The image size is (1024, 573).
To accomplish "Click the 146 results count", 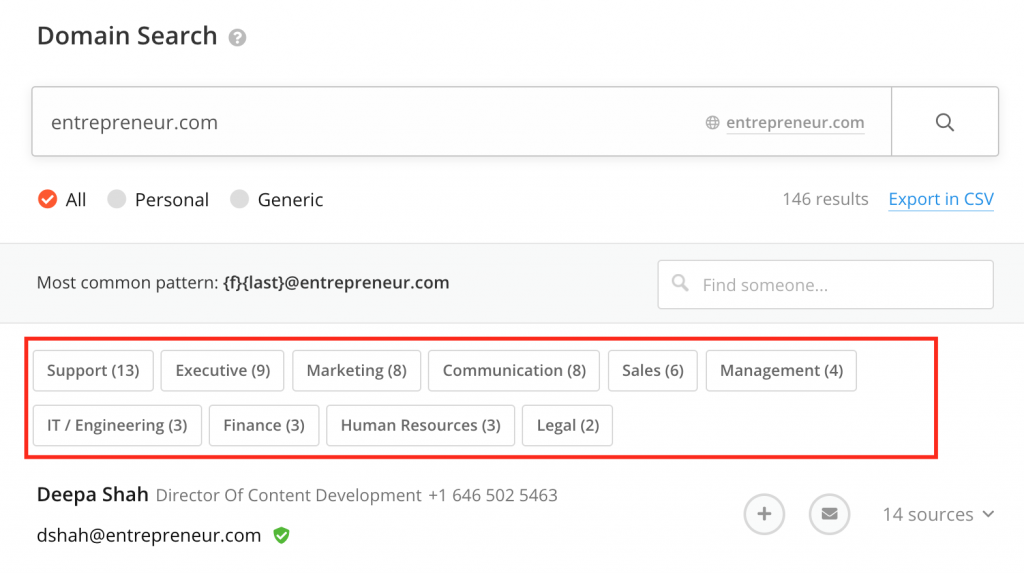I will tap(825, 199).
